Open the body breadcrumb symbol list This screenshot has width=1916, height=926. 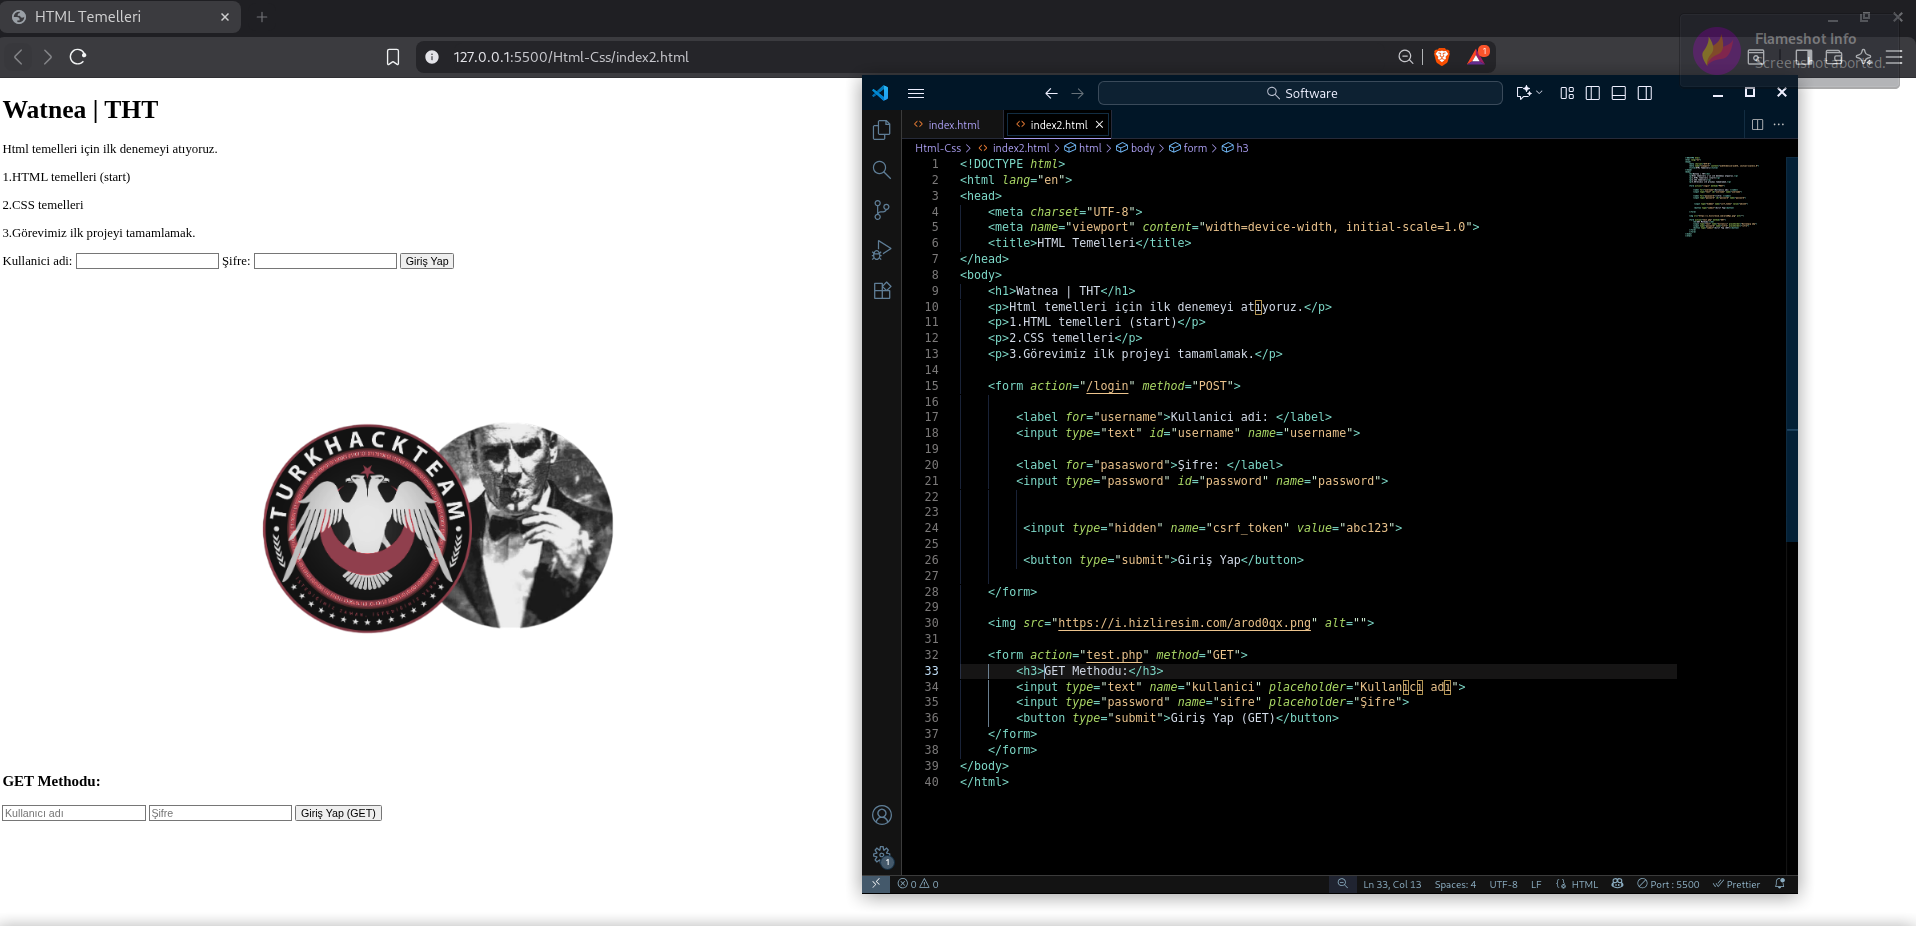point(1136,148)
